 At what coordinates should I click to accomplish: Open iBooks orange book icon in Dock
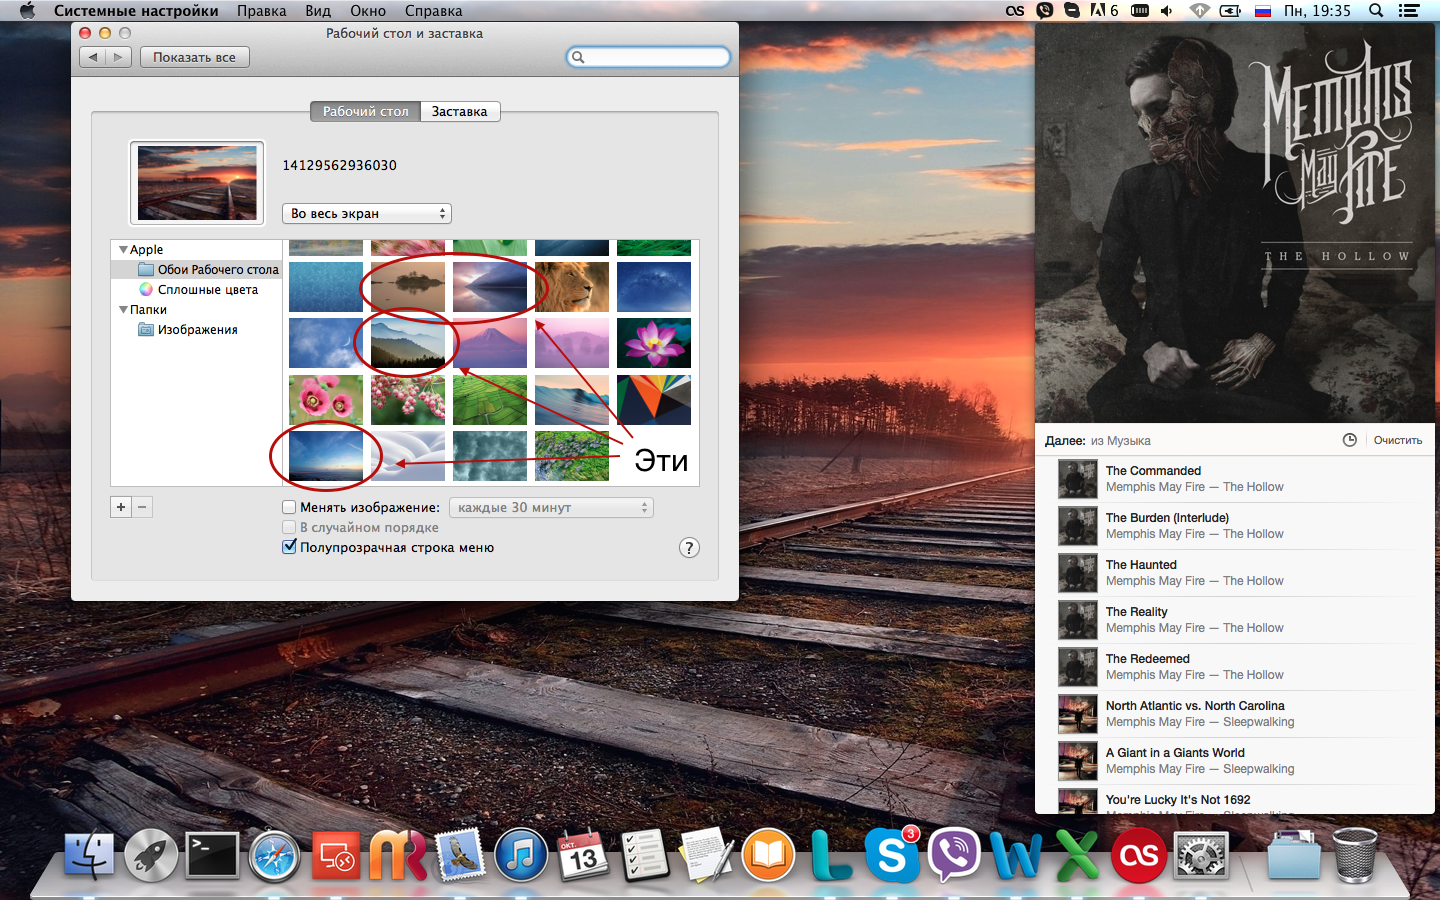point(768,856)
